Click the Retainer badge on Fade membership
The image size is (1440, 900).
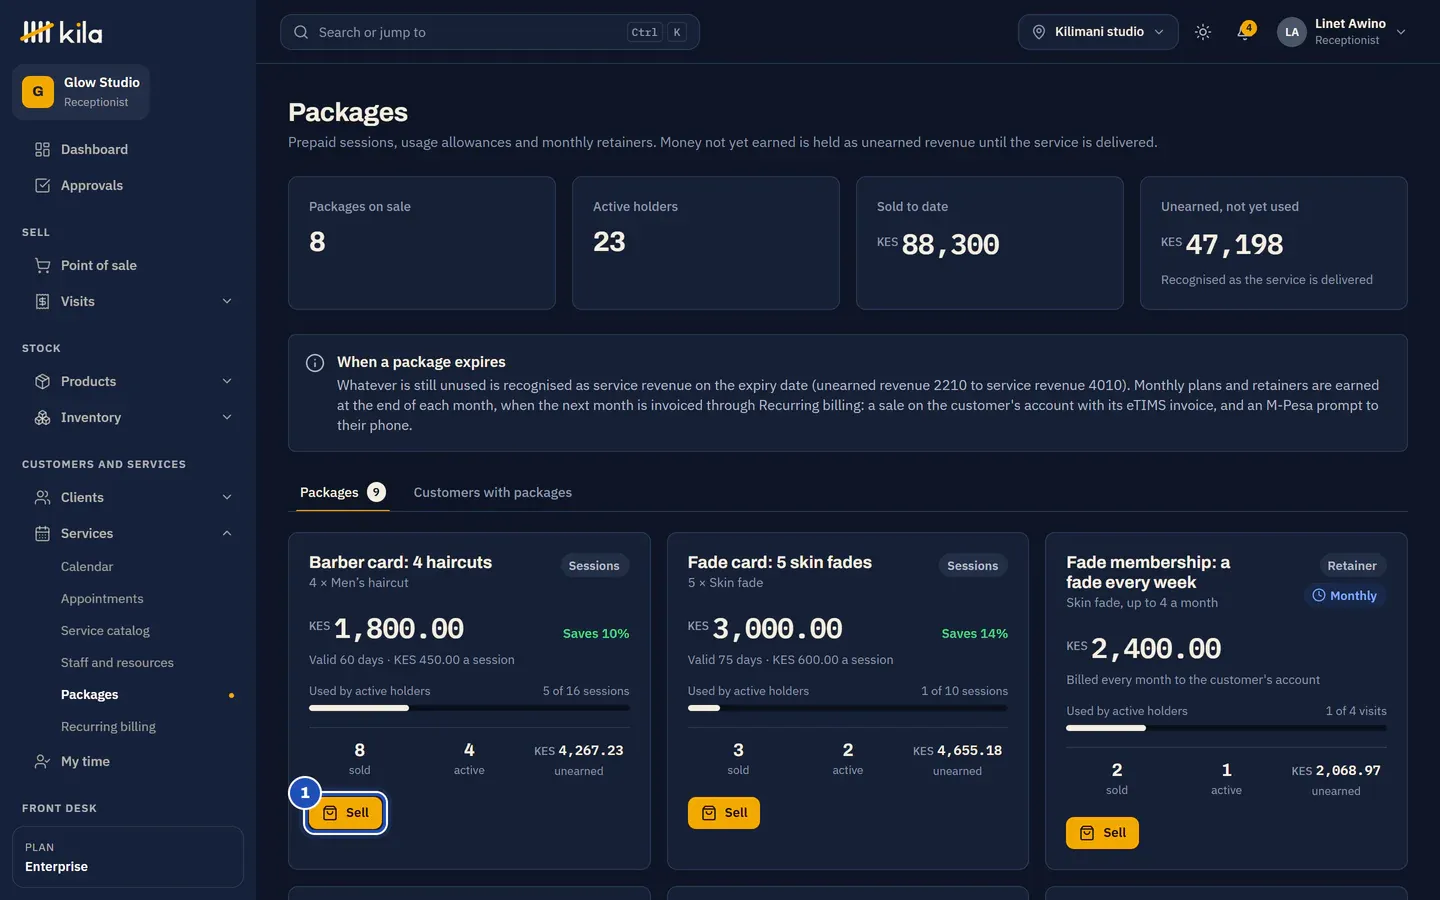tap(1352, 565)
